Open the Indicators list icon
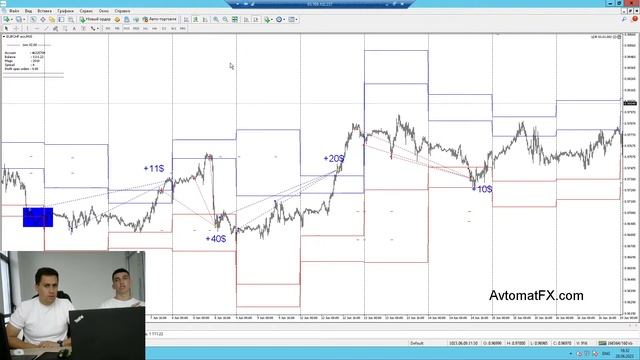The height and width of the screenshot is (360, 640). [267, 19]
